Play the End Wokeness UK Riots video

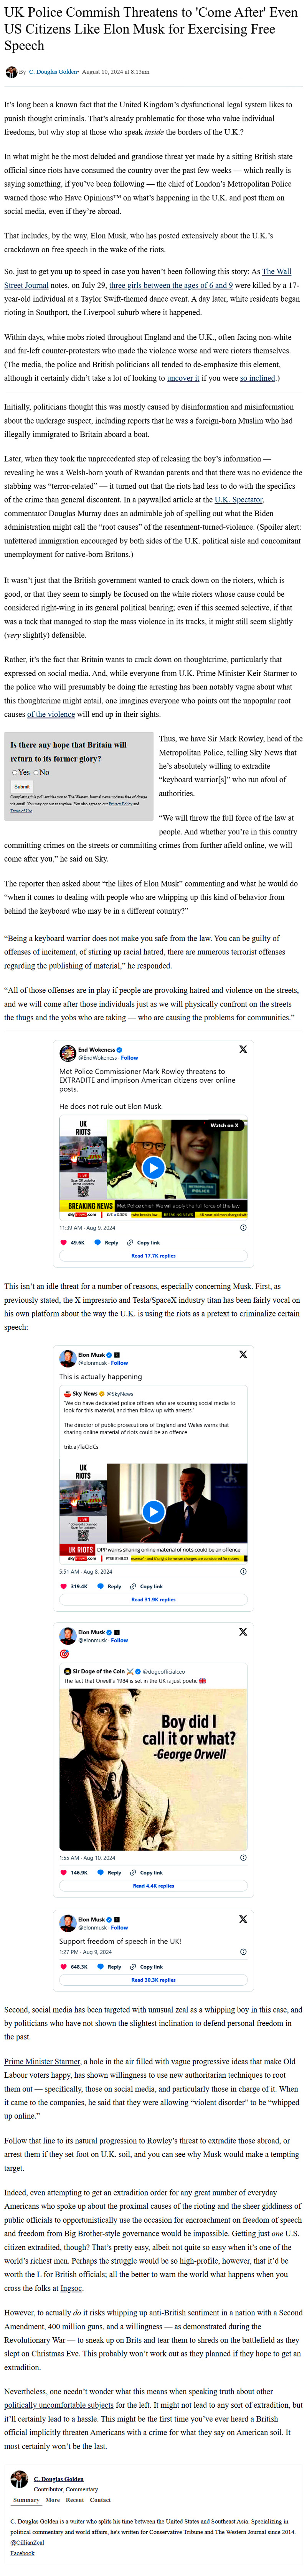pyautogui.click(x=153, y=1167)
